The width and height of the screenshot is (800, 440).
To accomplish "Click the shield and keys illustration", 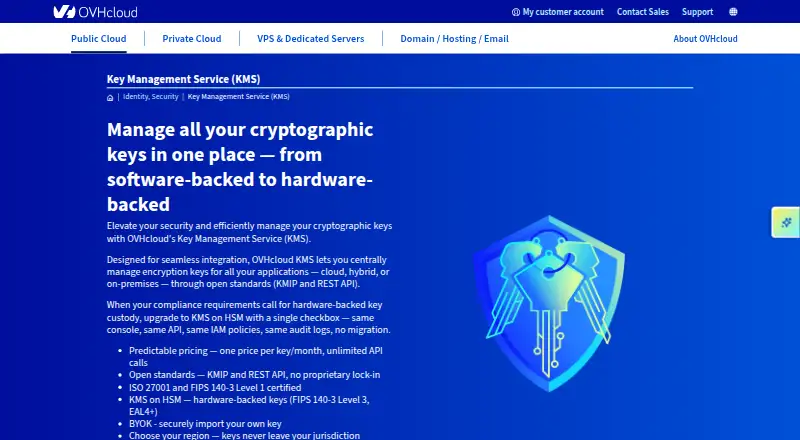I will pos(549,304).
